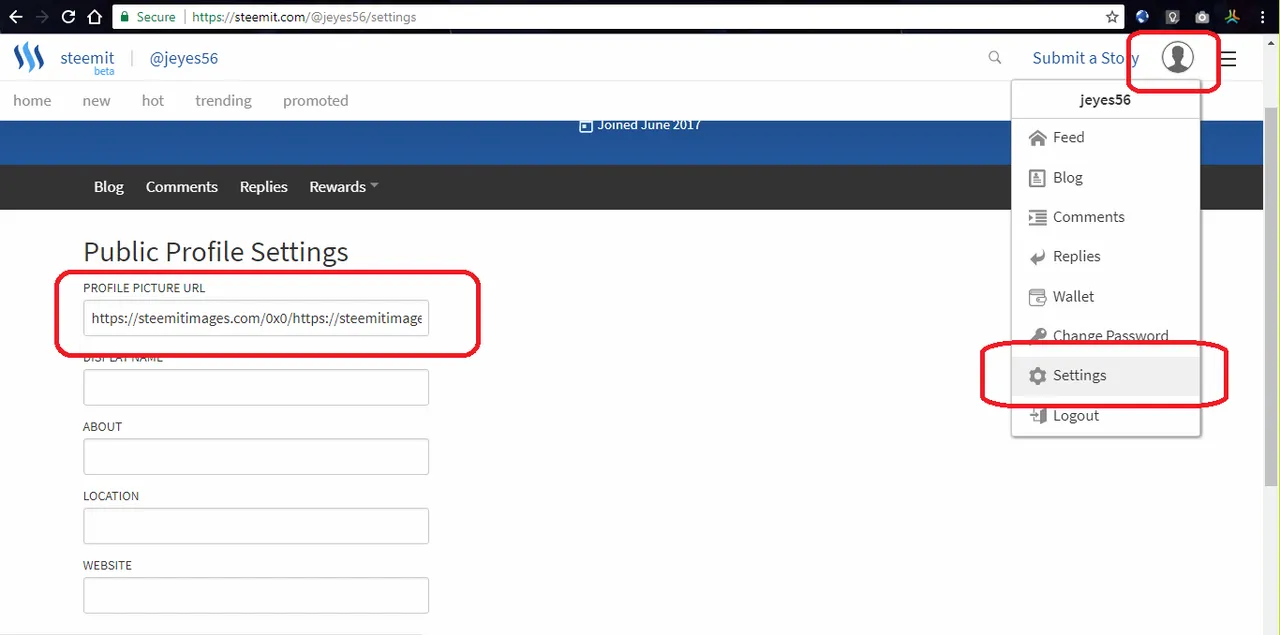Click the steemit beta wordmark
Viewport: 1280px width, 635px height.
87,60
